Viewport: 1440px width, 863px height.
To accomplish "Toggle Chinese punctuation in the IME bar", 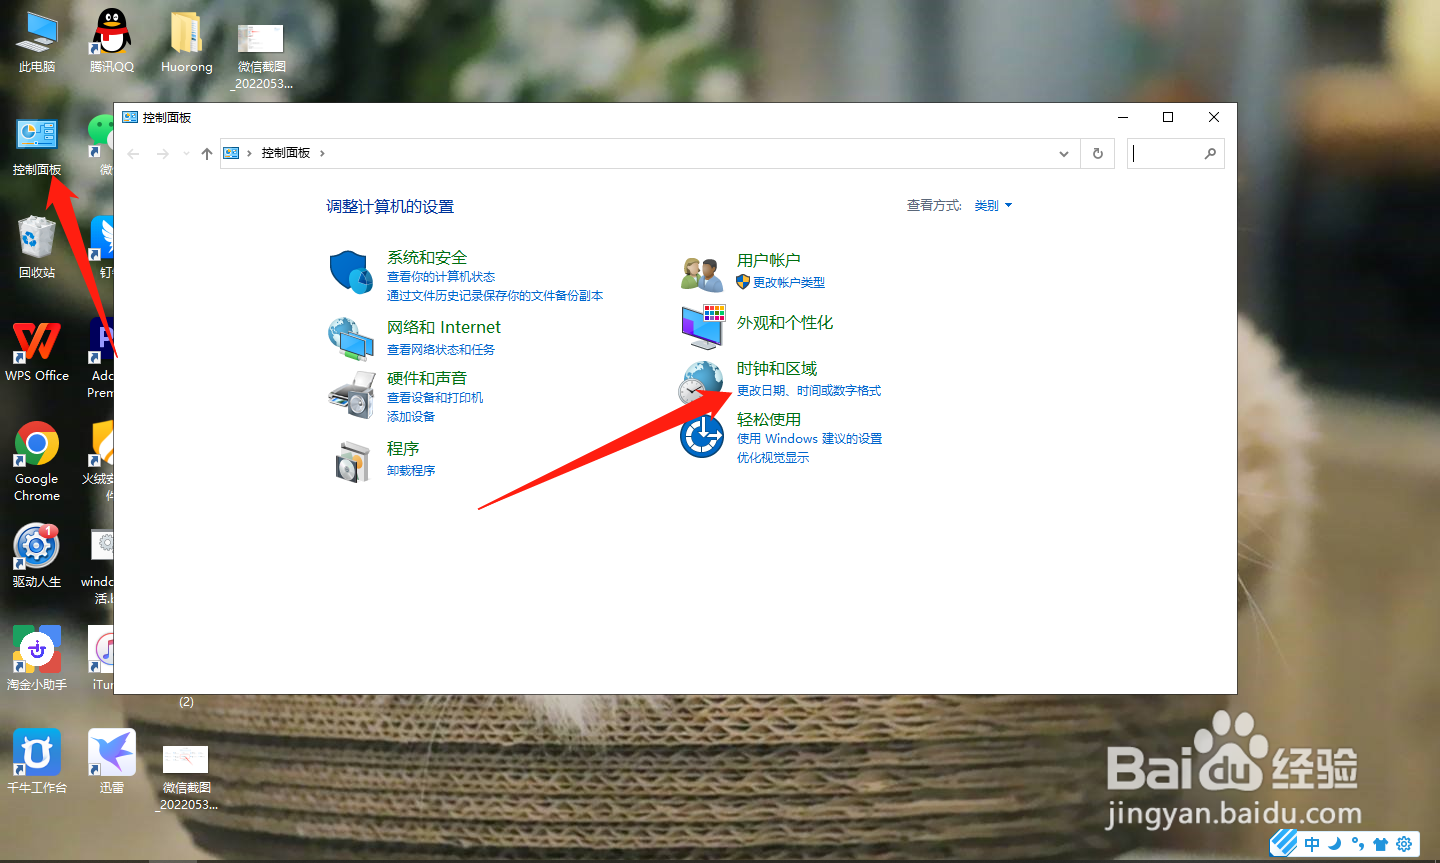I will click(1357, 843).
